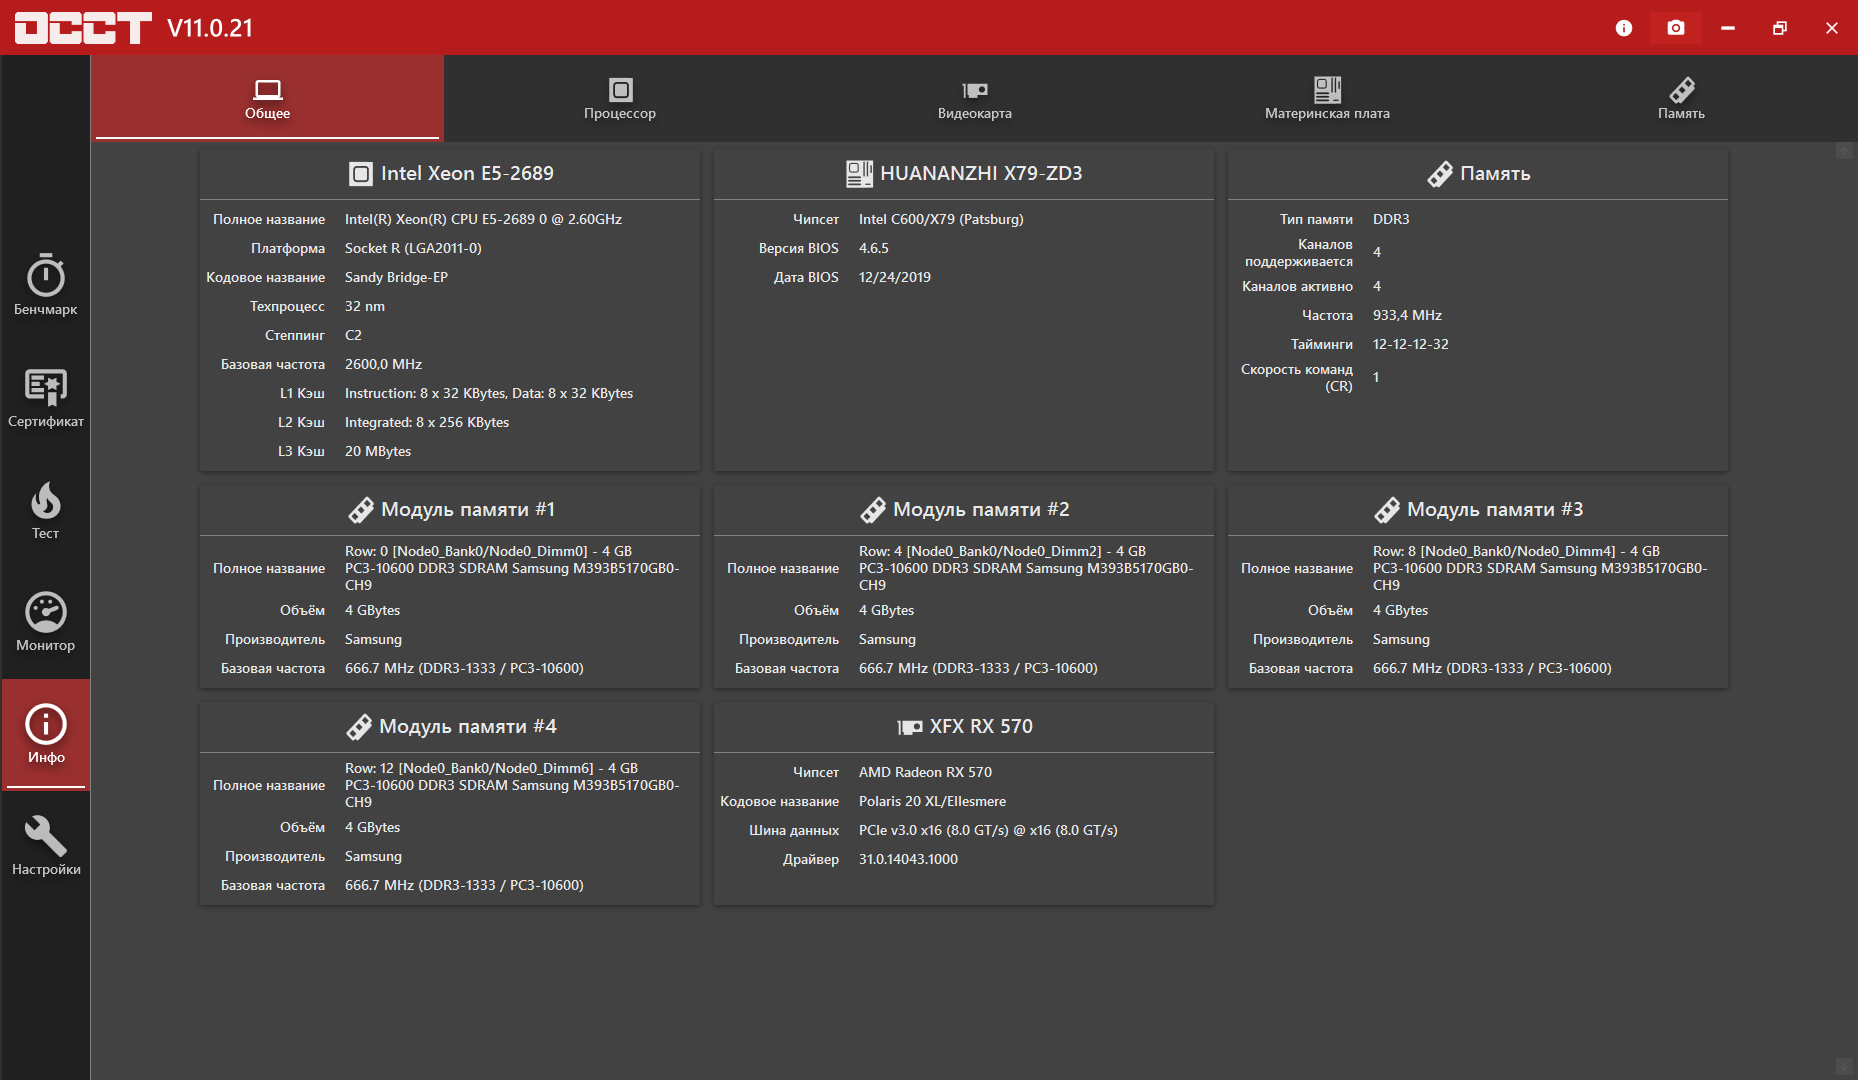Restore down the OCCT window
Image resolution: width=1858 pixels, height=1080 pixels.
click(1780, 28)
